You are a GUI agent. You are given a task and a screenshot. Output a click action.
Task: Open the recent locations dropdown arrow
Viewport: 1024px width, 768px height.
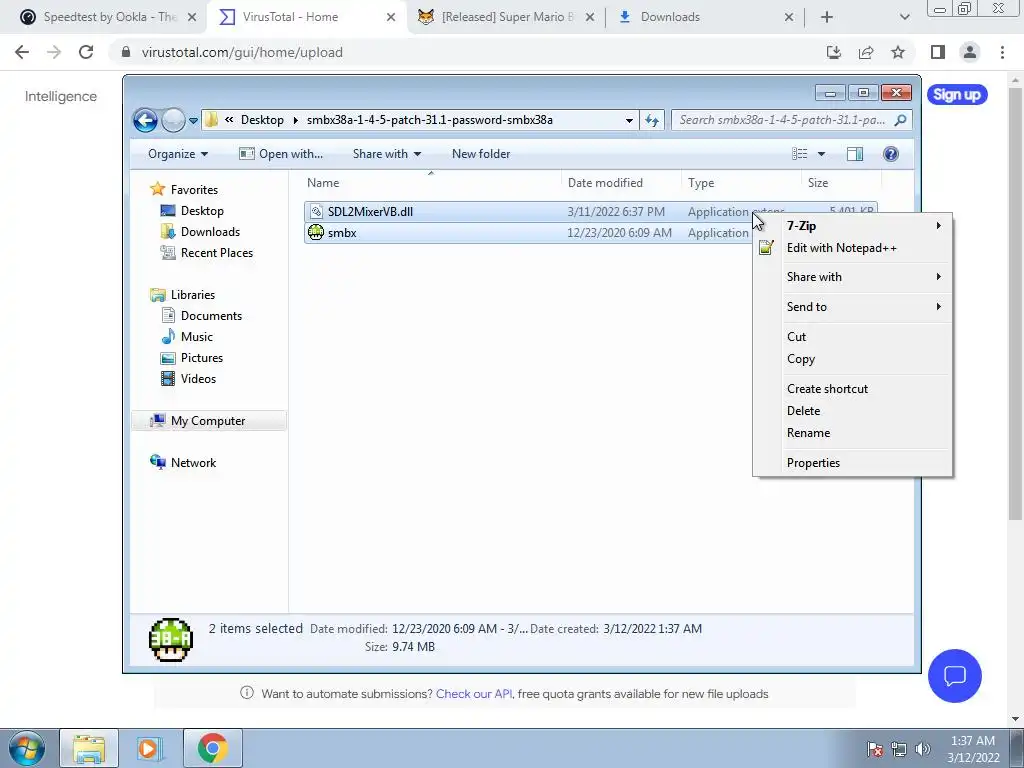tap(193, 121)
